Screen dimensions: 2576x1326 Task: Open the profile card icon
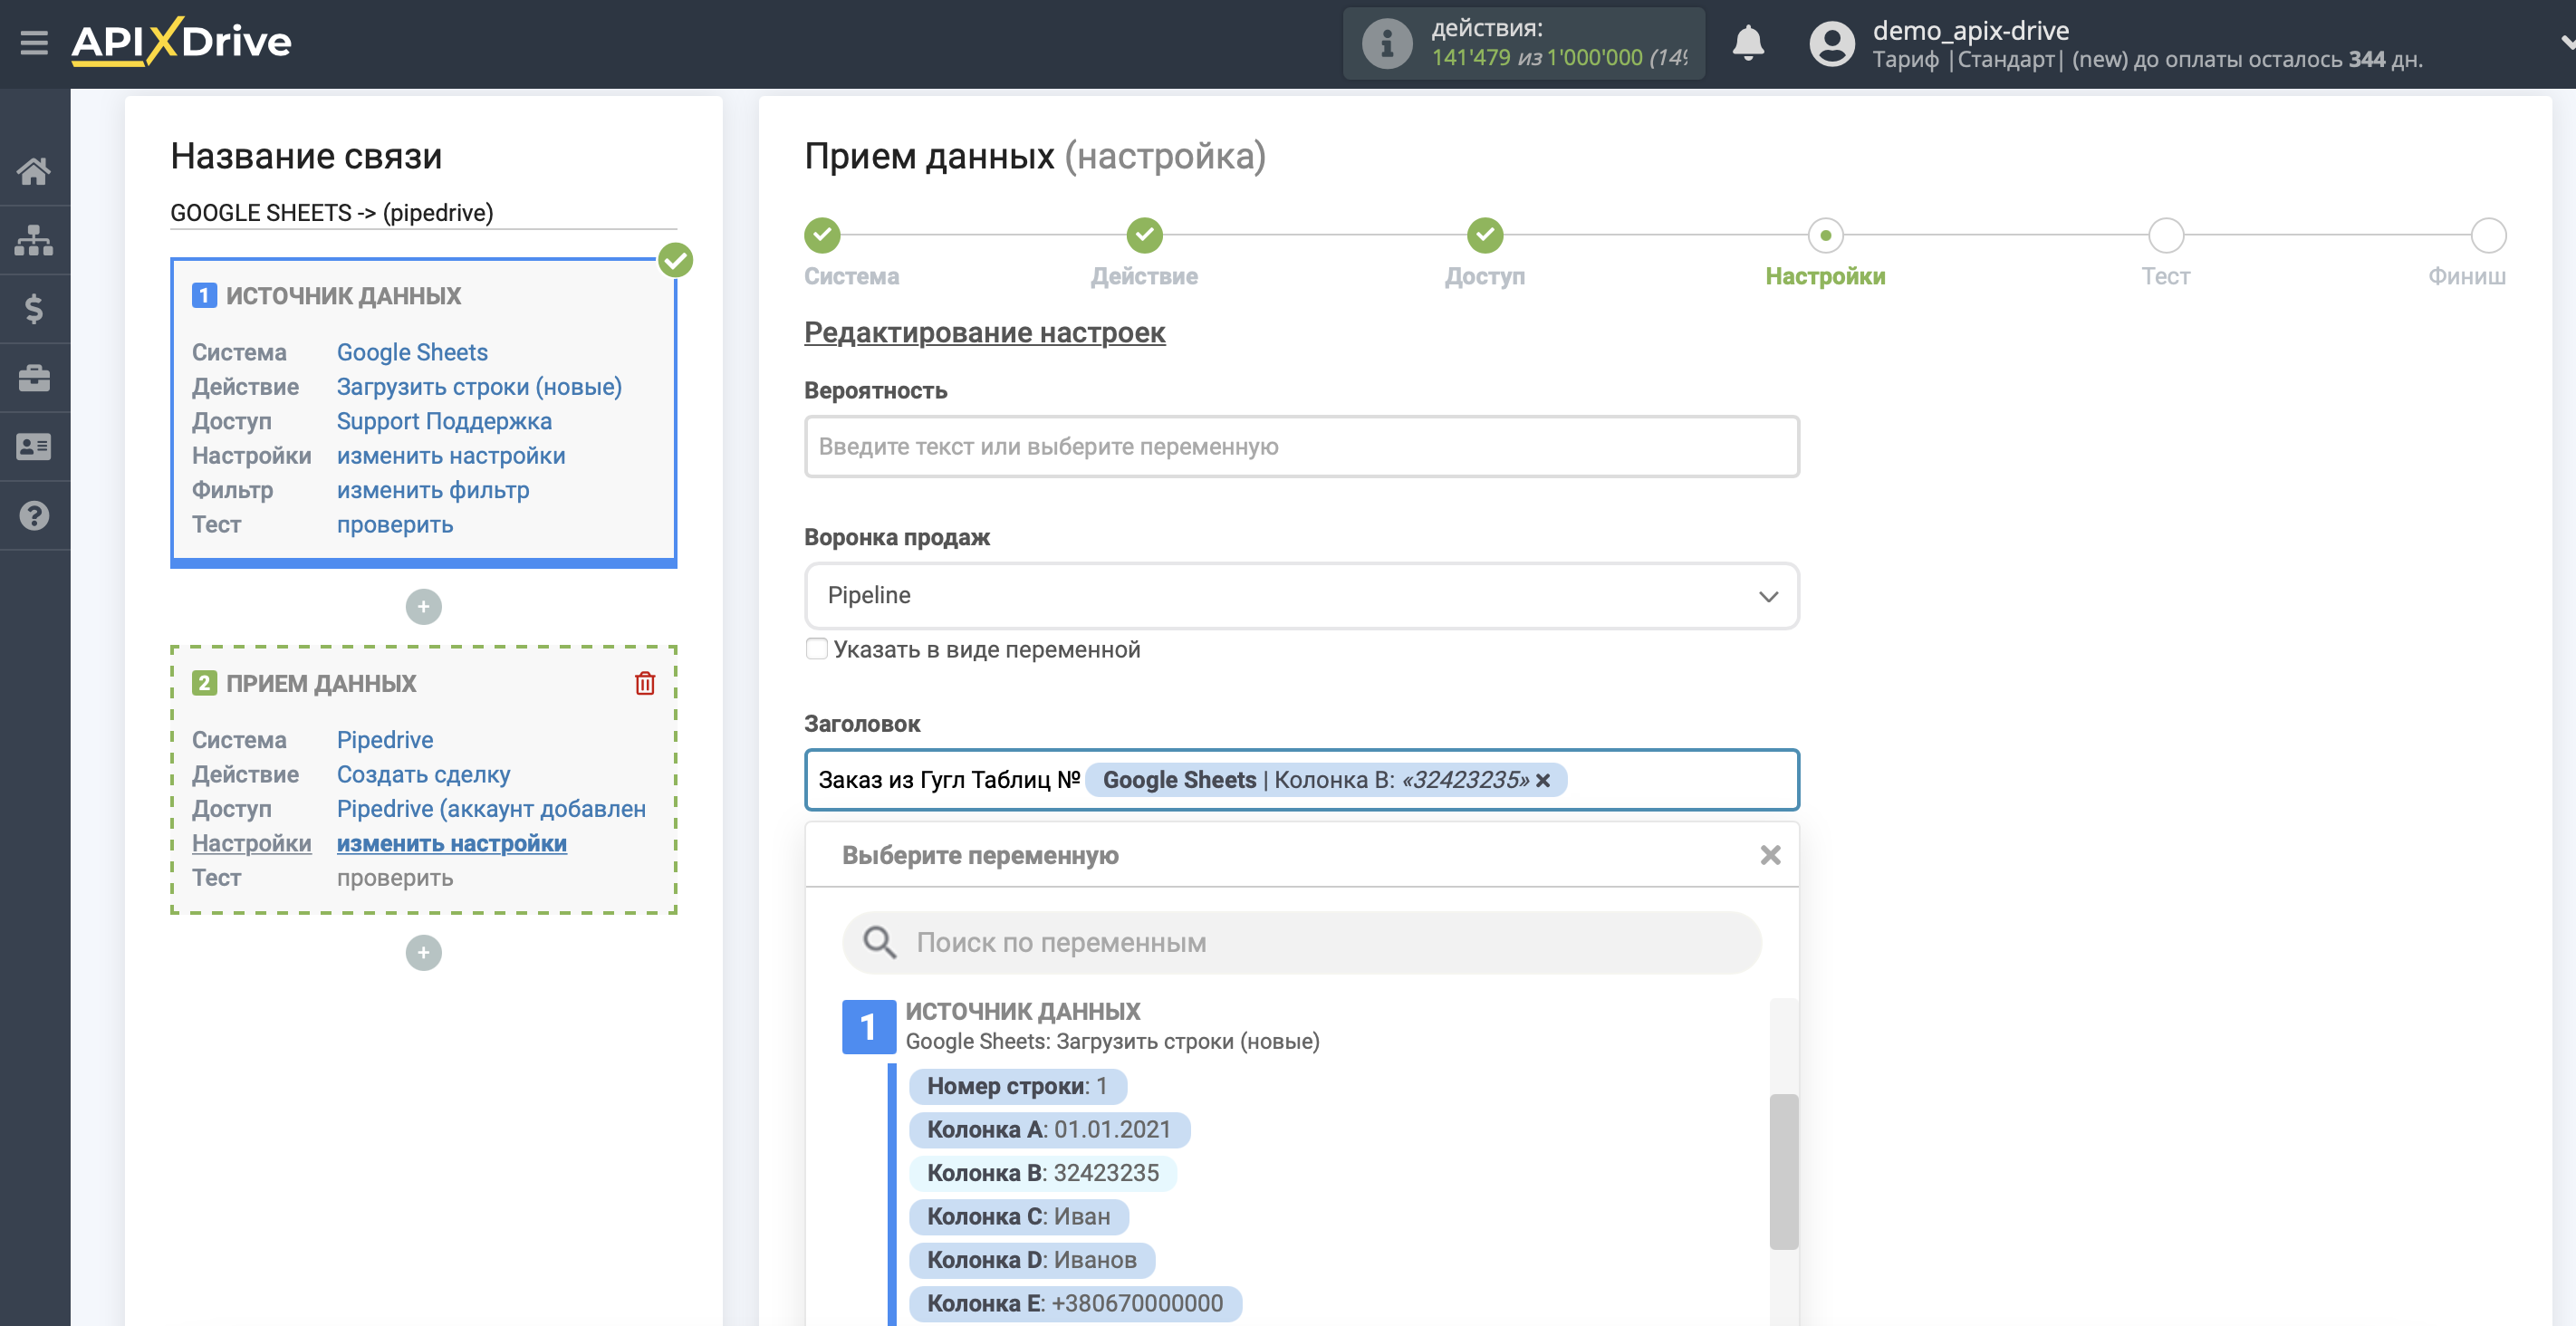click(x=34, y=447)
